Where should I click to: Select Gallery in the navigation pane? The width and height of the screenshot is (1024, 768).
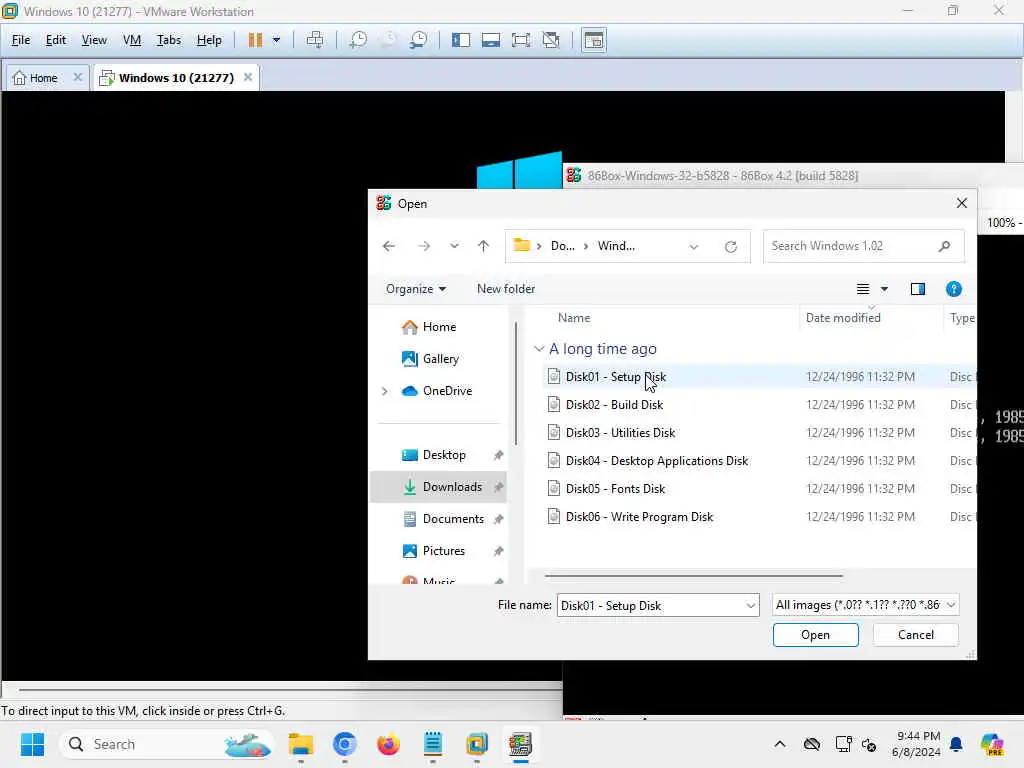click(x=441, y=359)
